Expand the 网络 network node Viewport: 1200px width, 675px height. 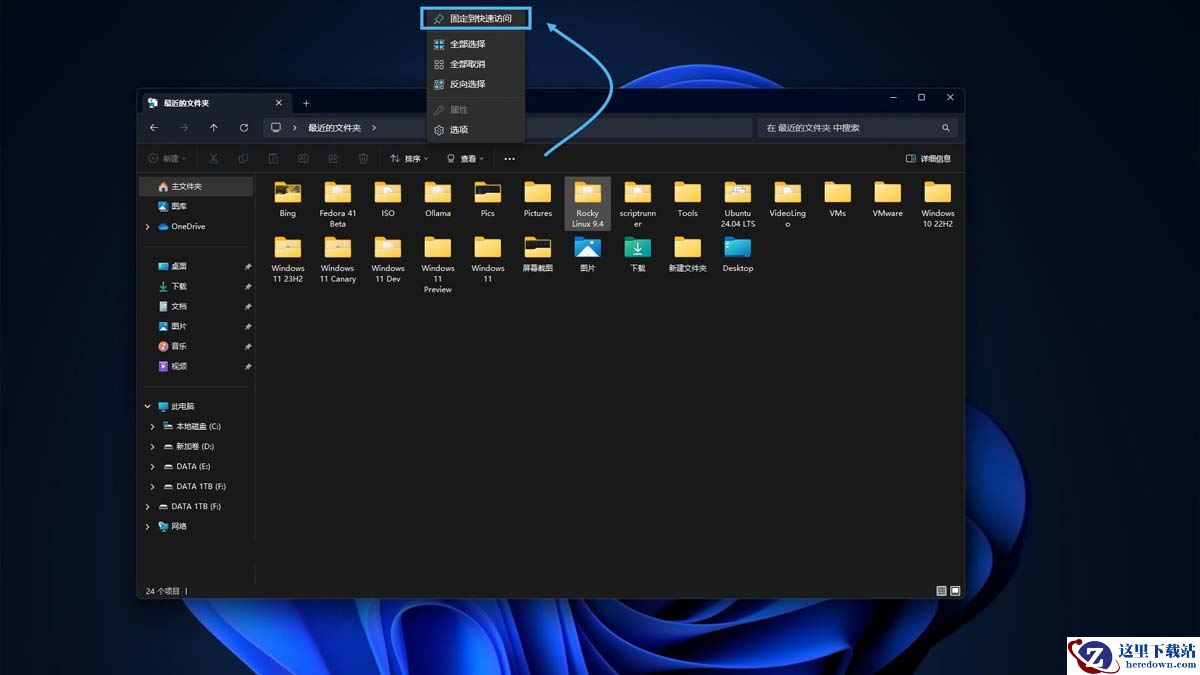click(148, 526)
